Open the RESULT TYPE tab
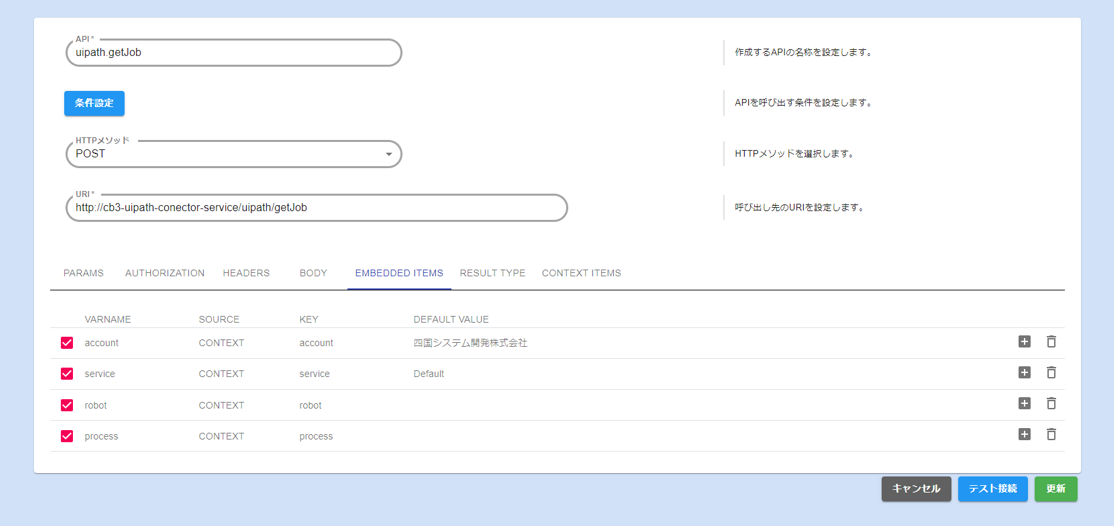Screen dimensions: 1114x526 492,273
